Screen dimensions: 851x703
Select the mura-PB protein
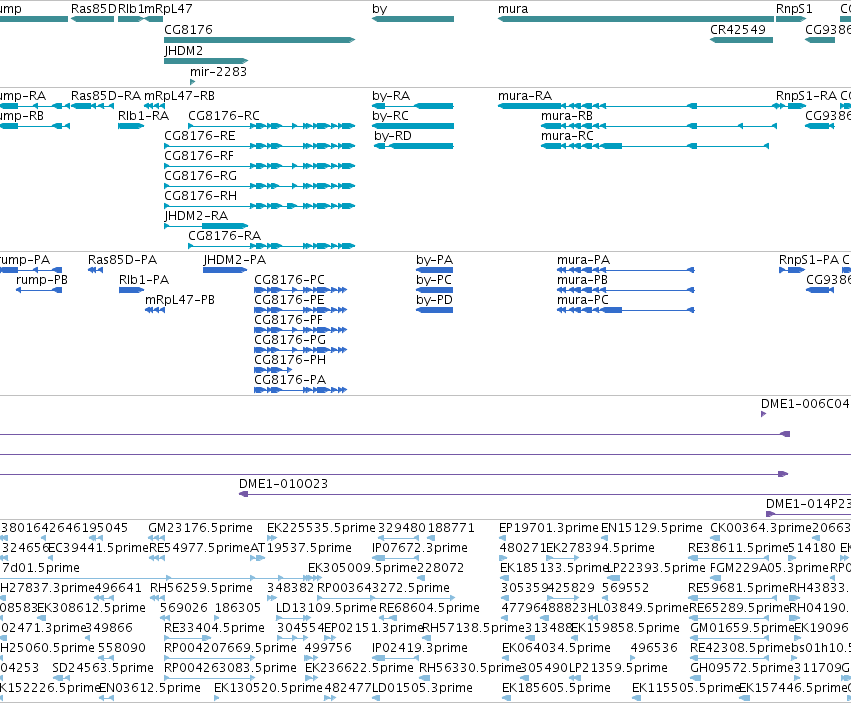626,290
